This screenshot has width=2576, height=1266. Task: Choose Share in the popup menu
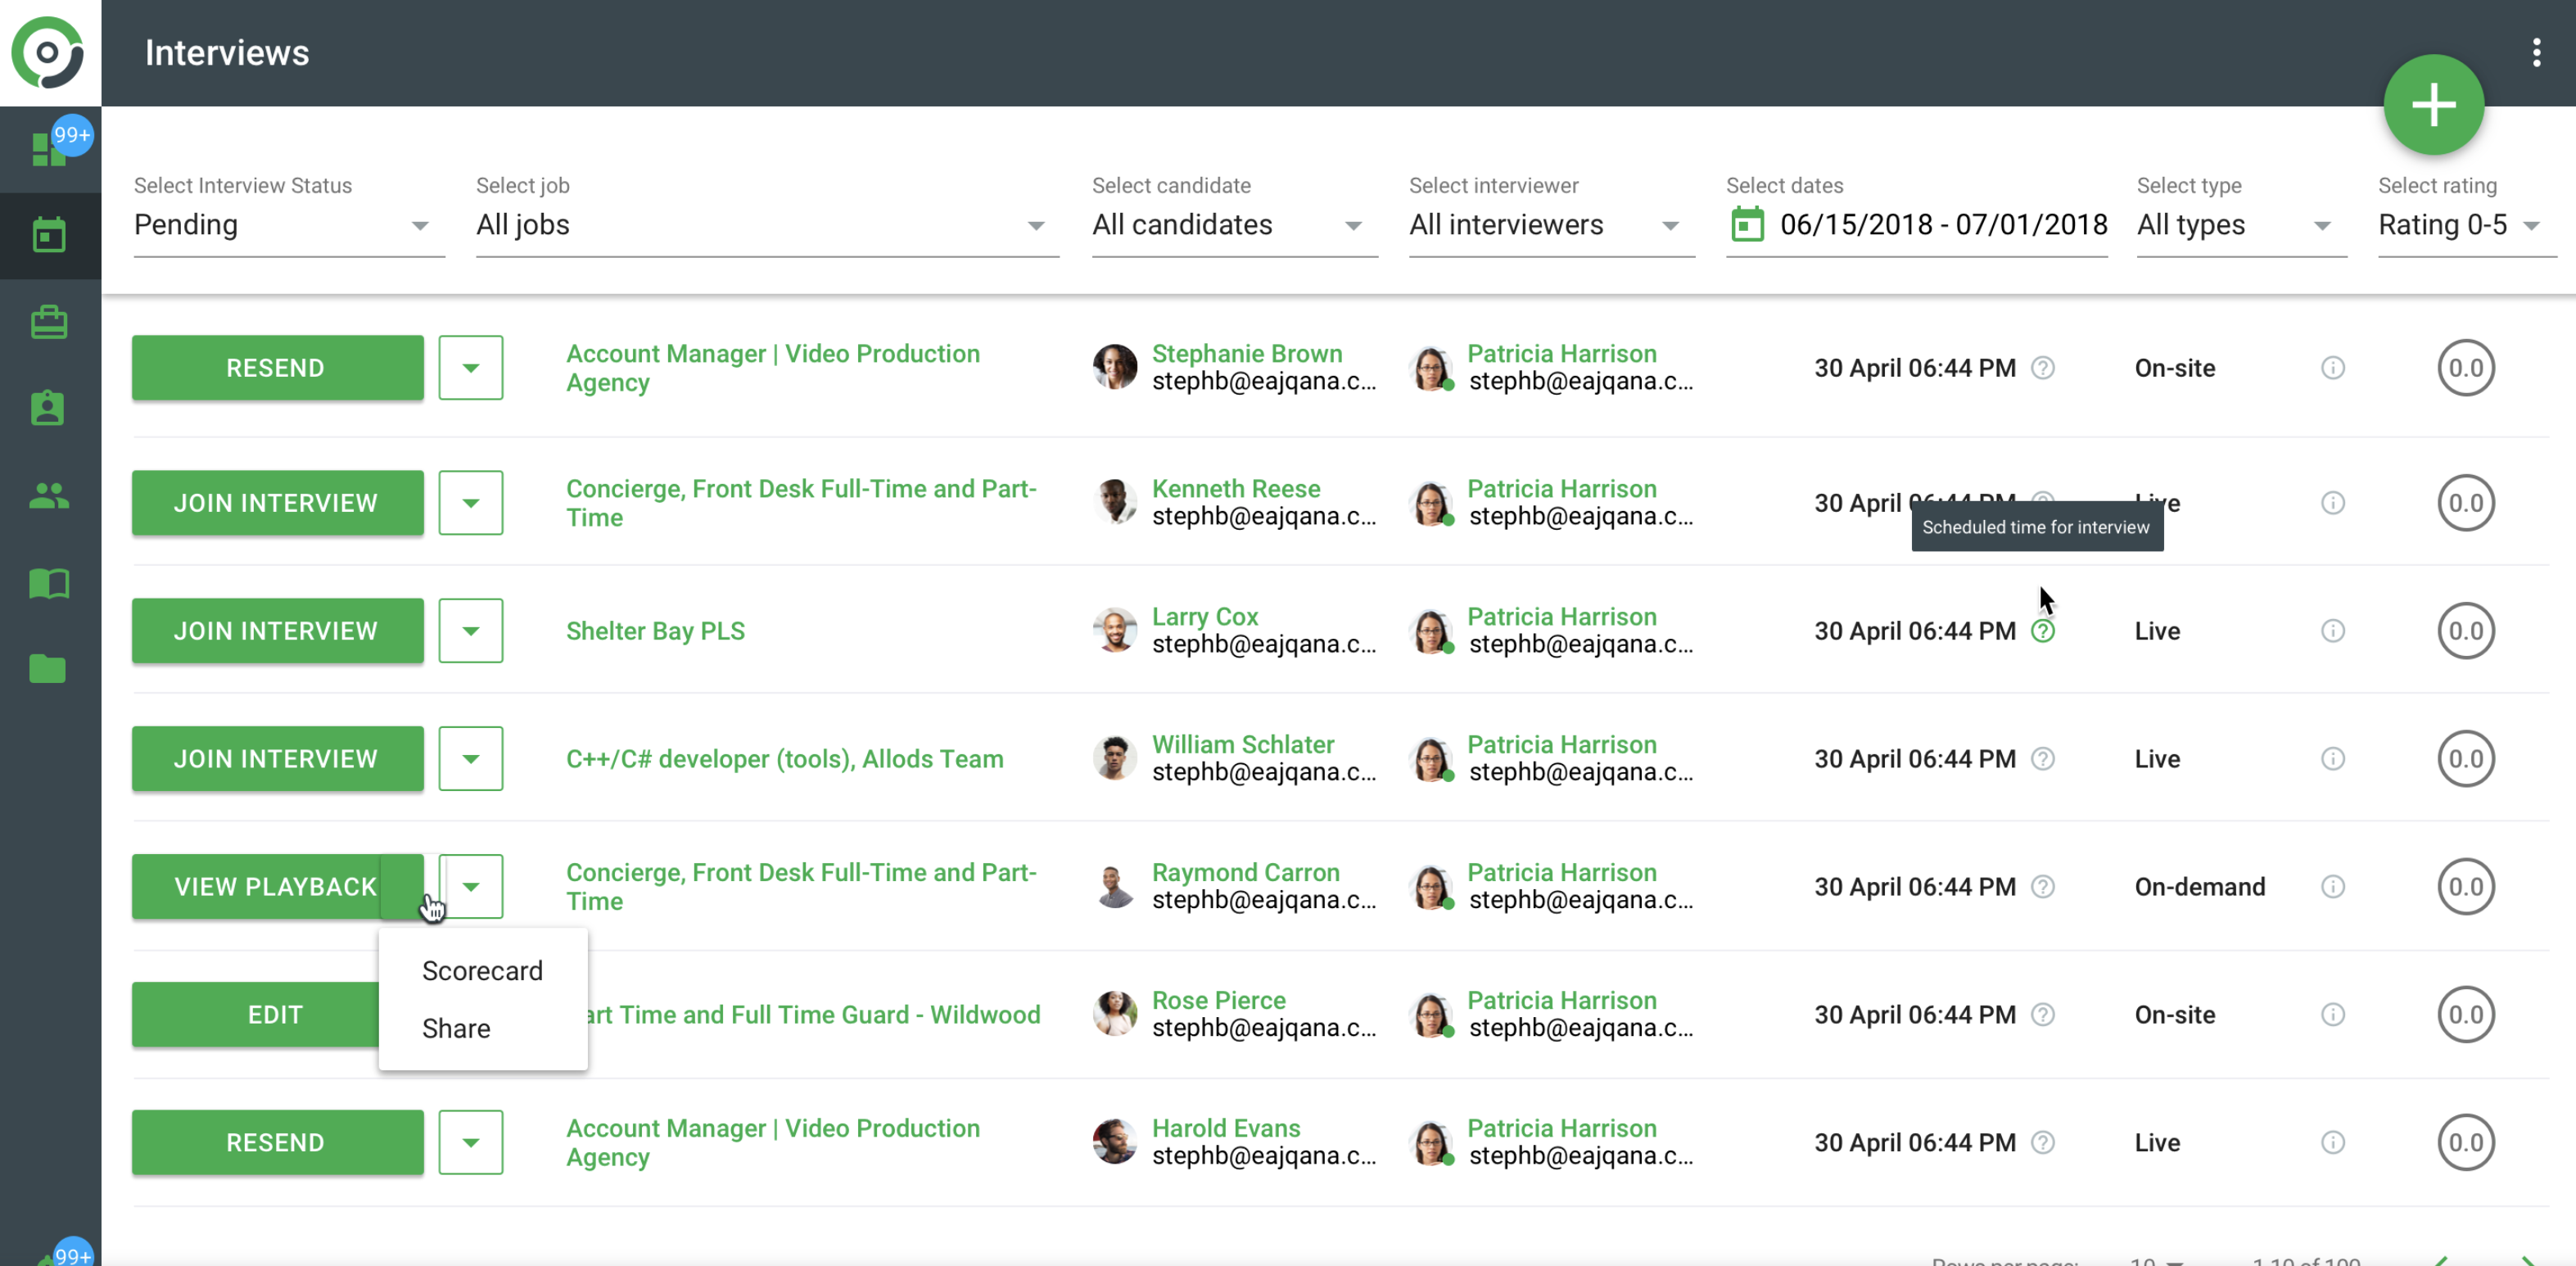456,1028
